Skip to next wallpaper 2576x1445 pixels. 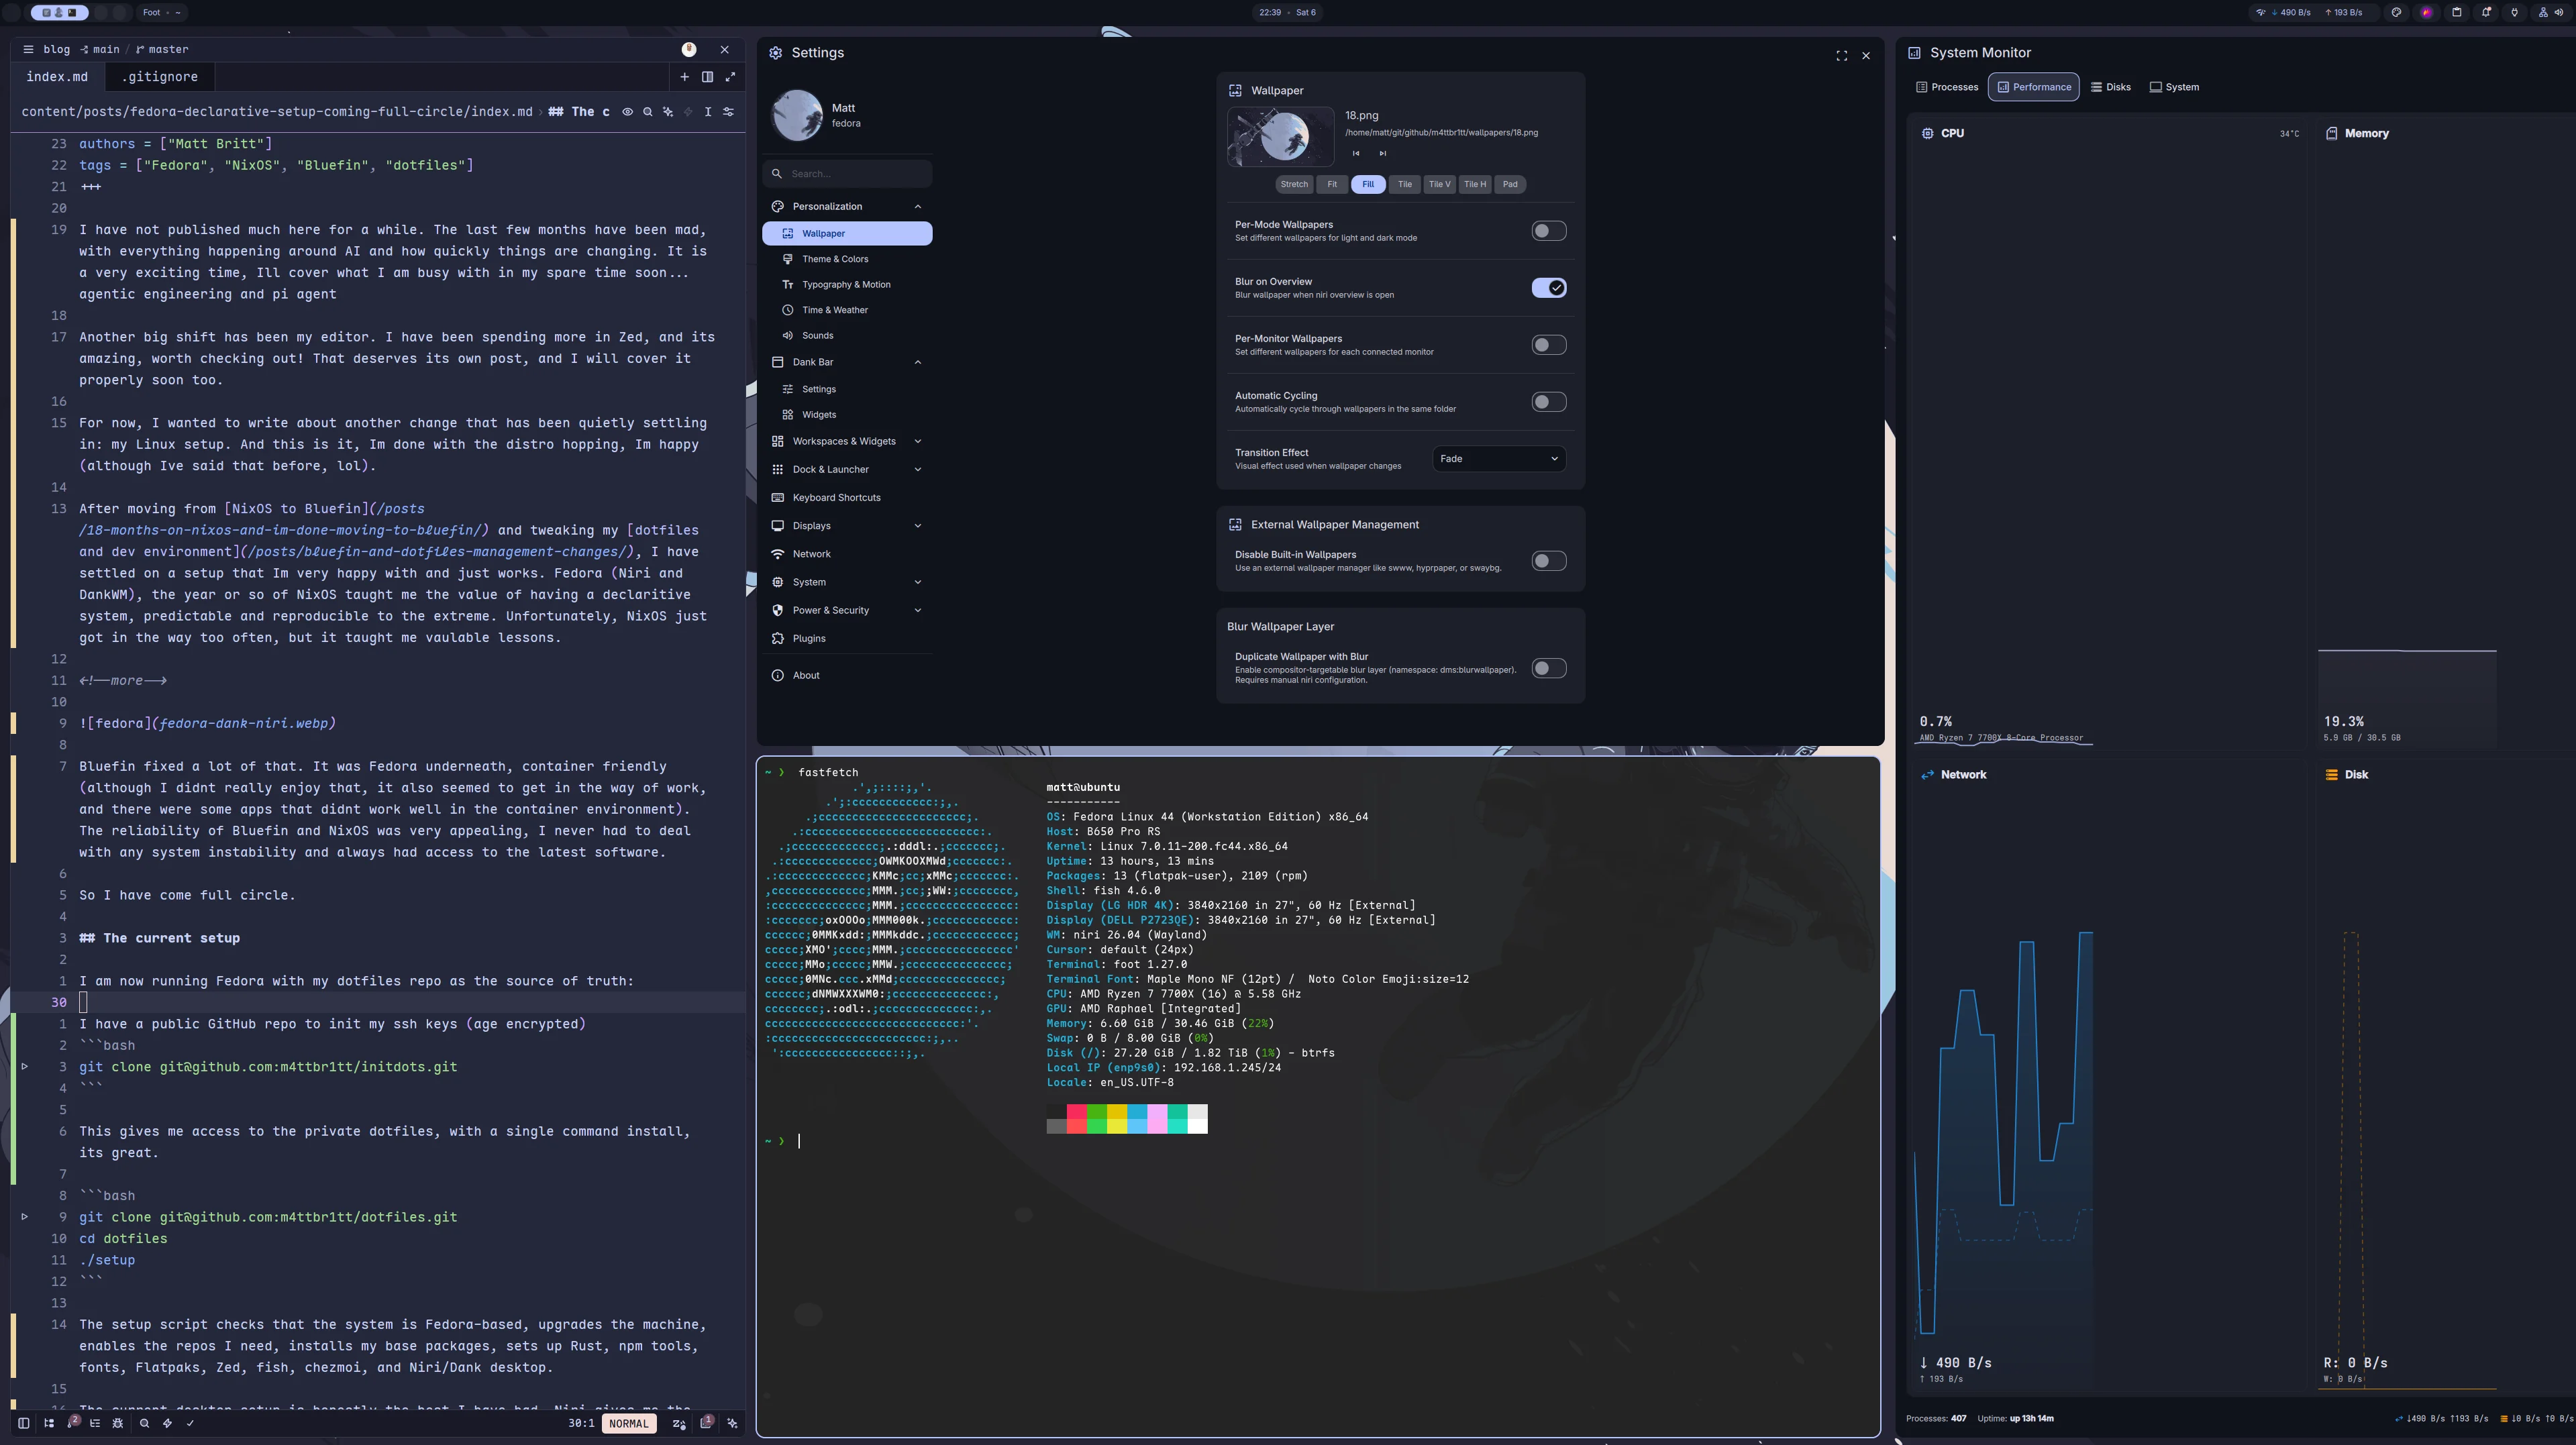[1383, 154]
